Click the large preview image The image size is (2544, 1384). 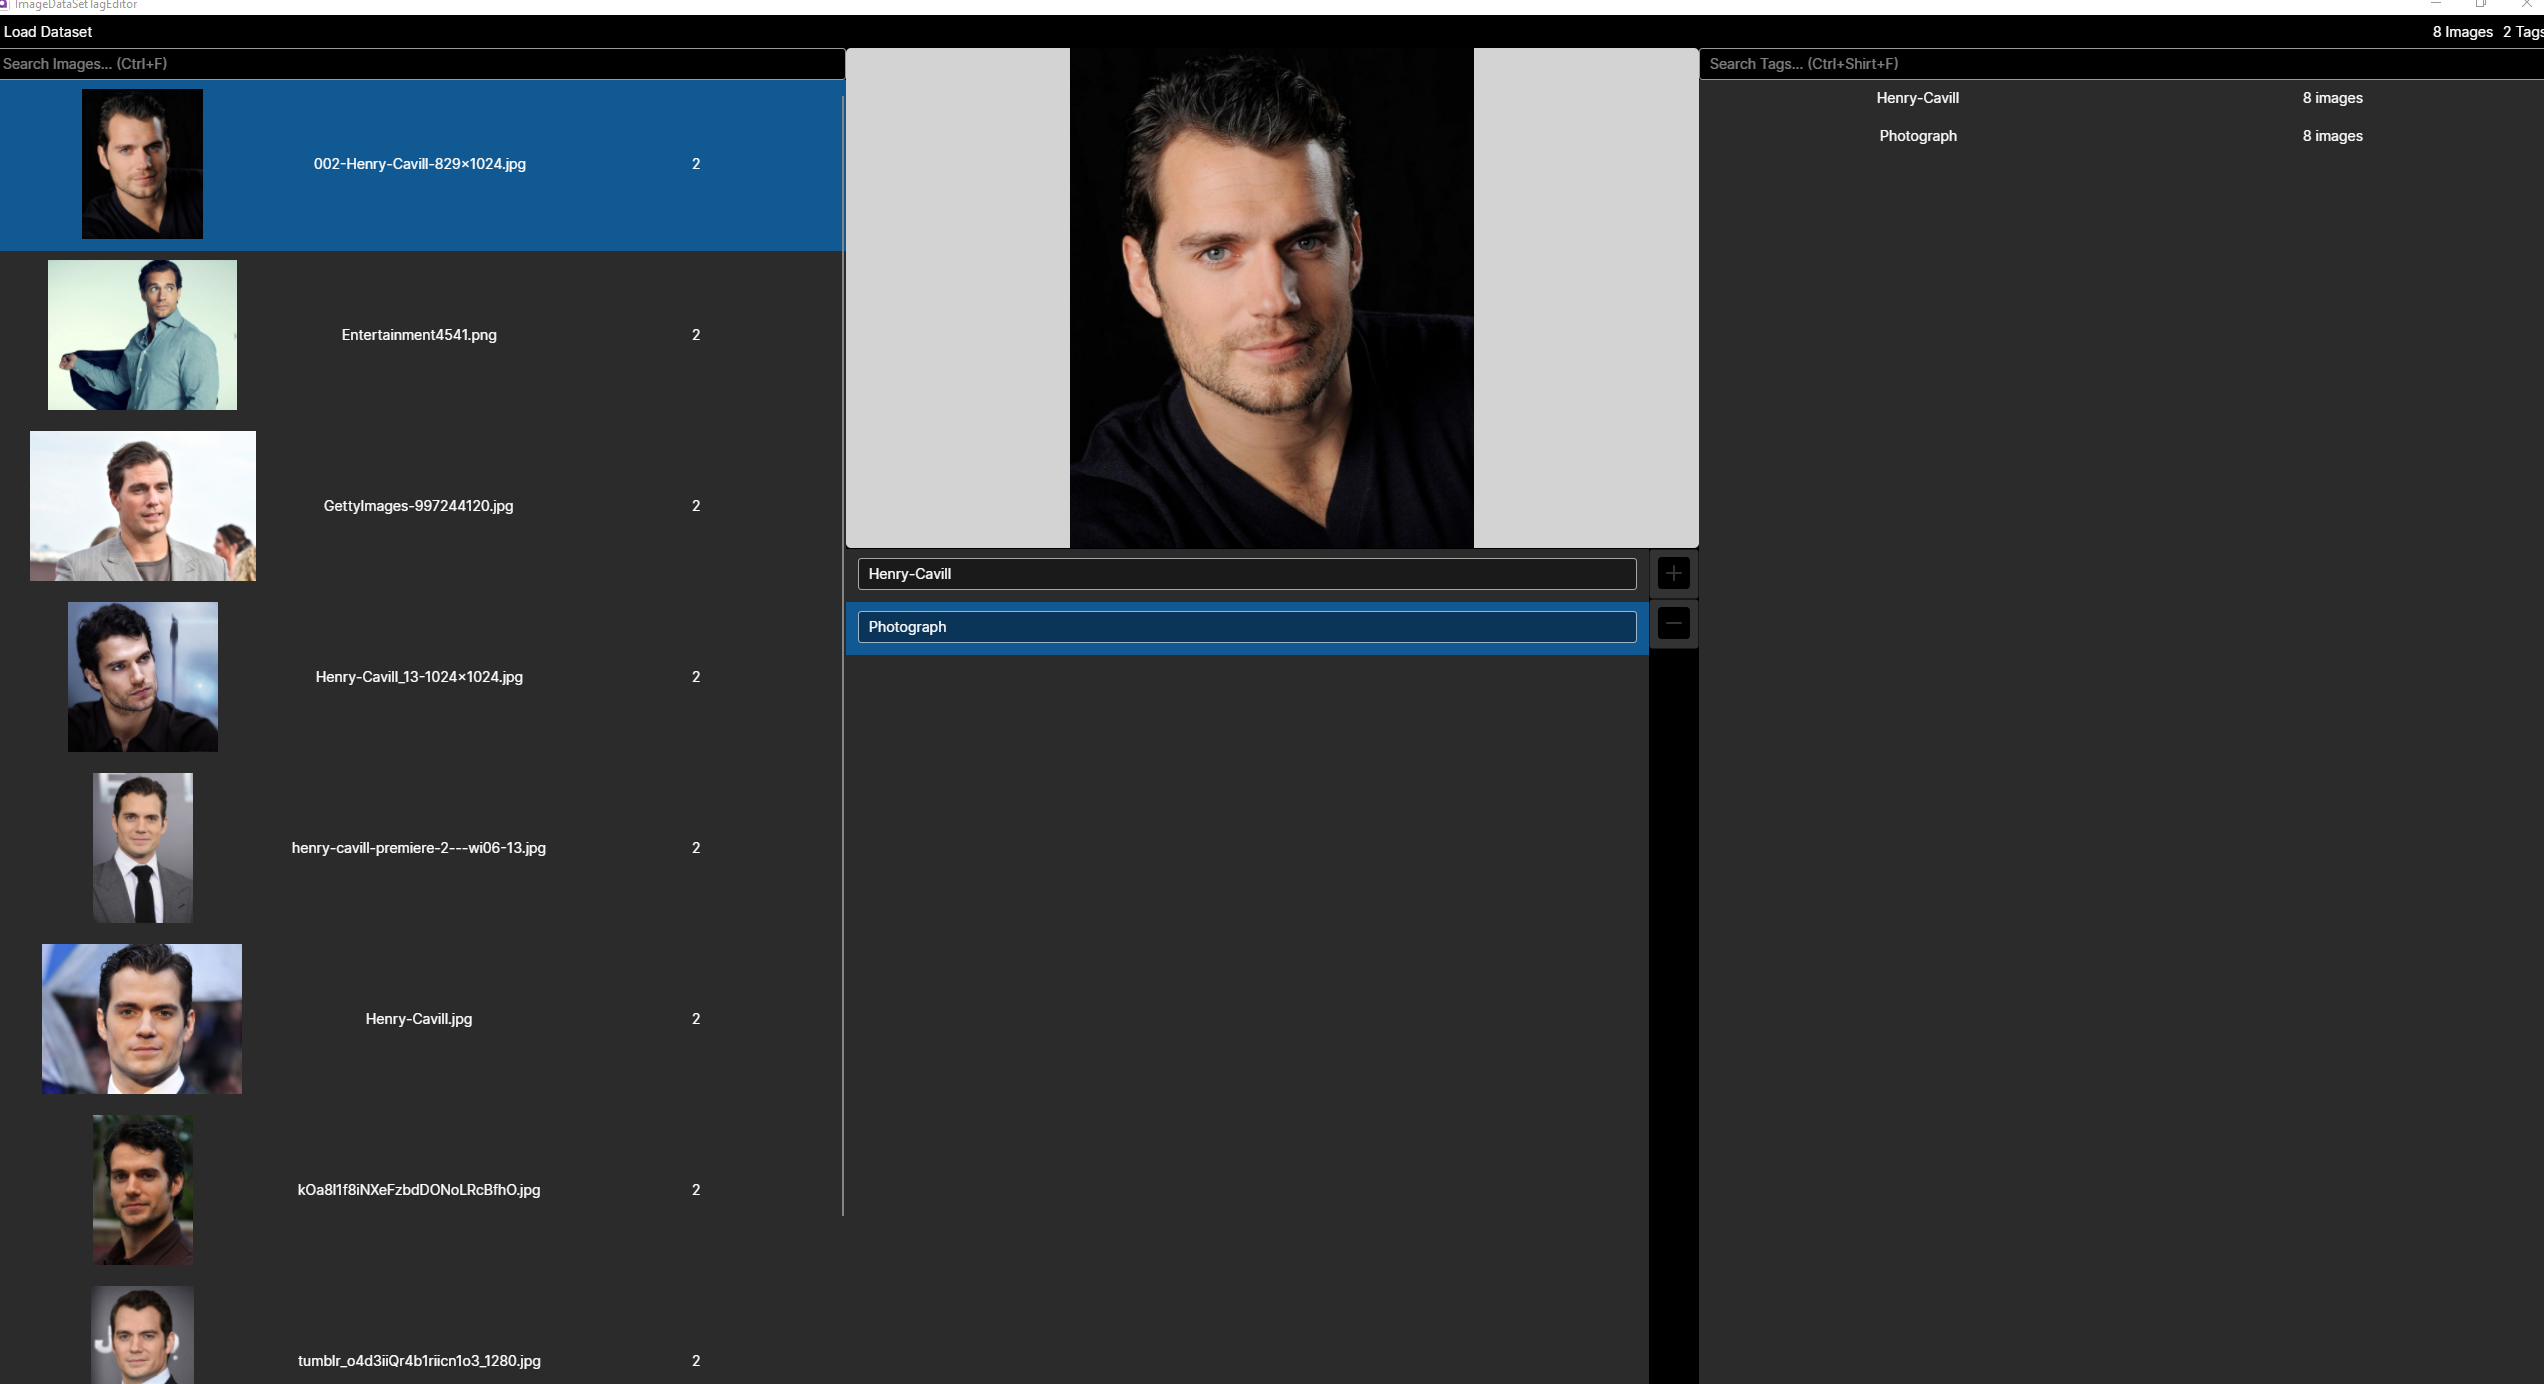[x=1271, y=298]
